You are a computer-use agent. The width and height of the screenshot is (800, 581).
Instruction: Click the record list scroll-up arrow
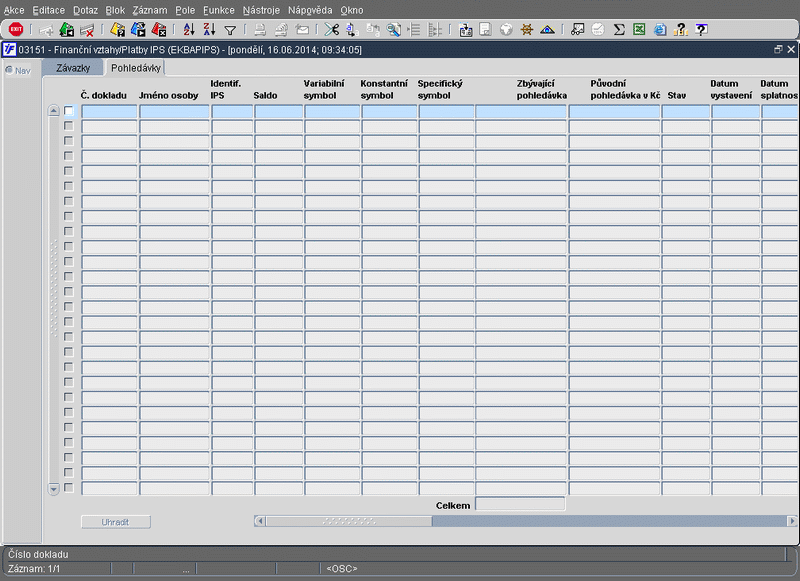(x=54, y=111)
